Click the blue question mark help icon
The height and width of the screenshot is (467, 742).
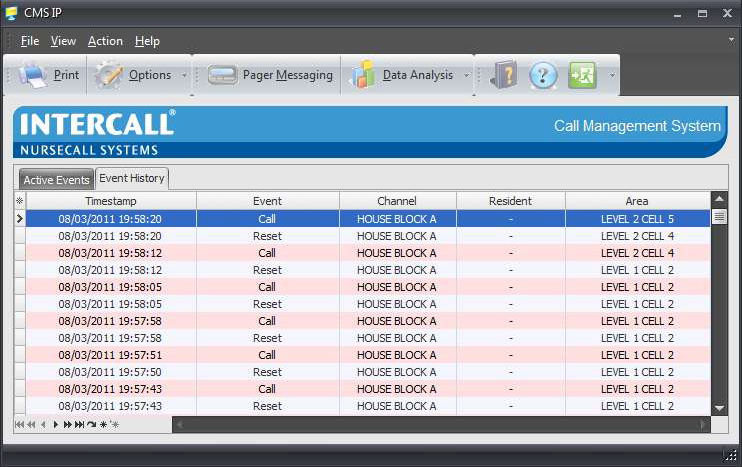pyautogui.click(x=543, y=75)
